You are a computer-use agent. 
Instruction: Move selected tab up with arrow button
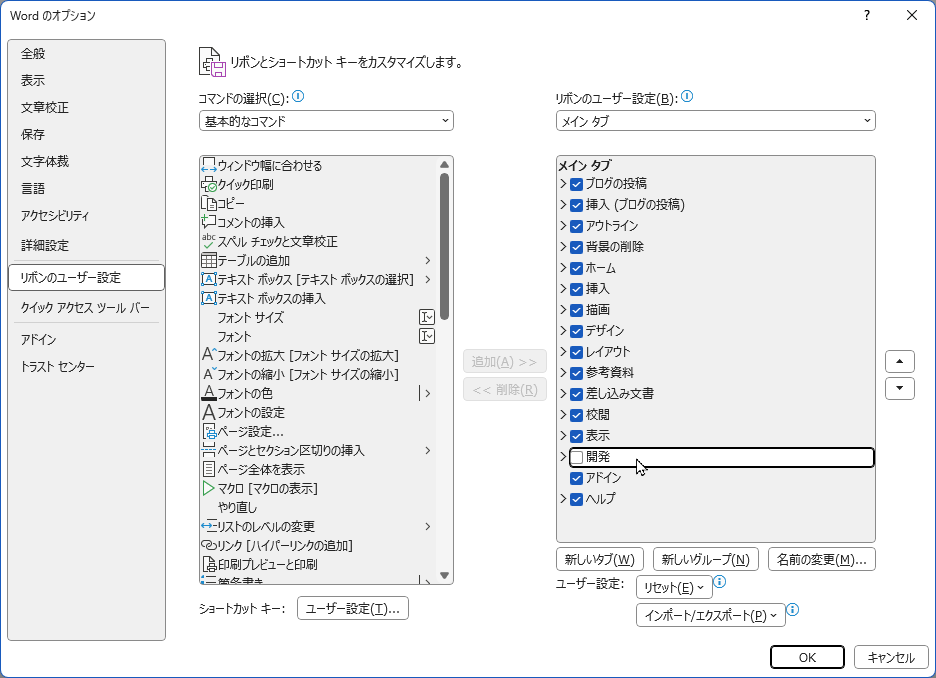900,361
